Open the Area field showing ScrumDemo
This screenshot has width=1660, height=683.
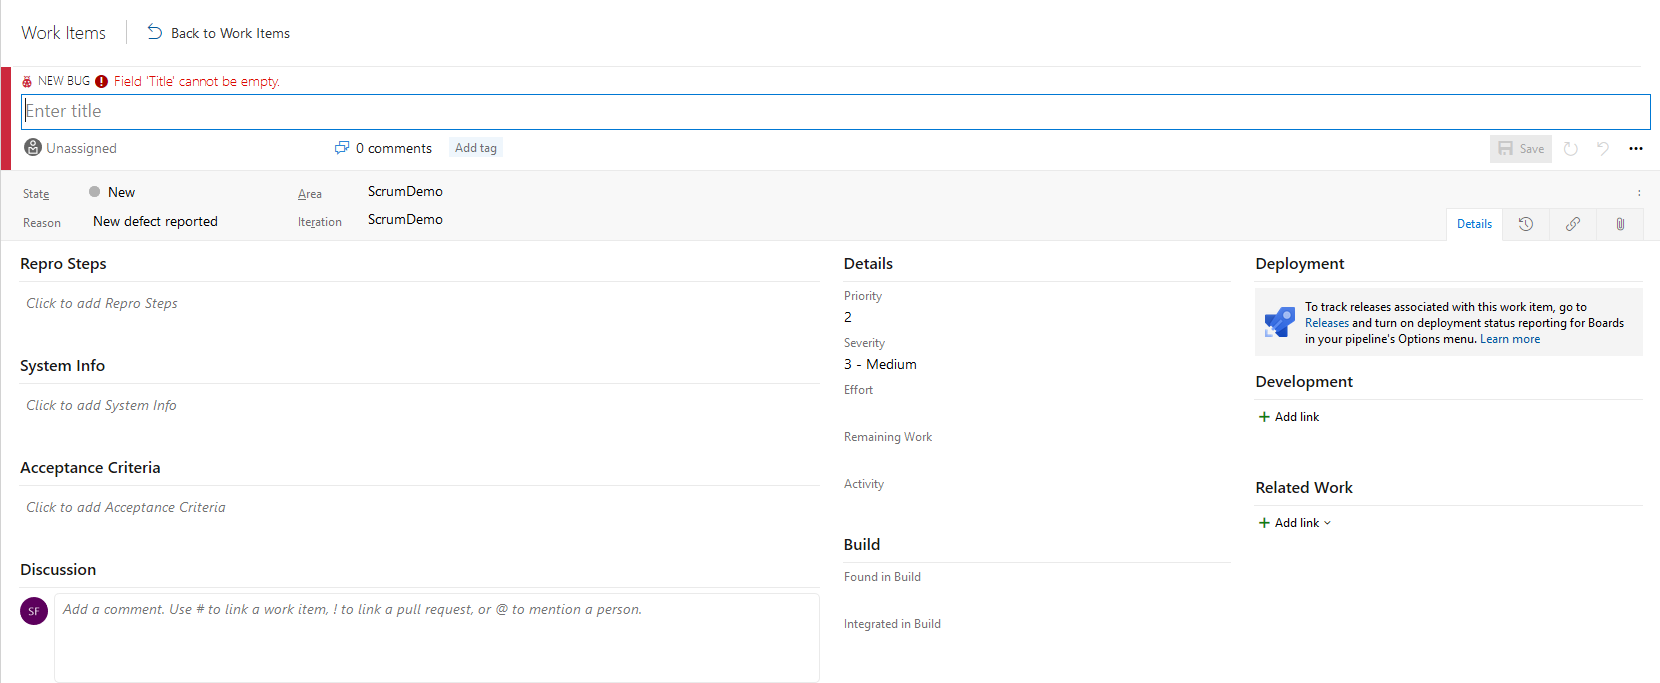click(405, 191)
